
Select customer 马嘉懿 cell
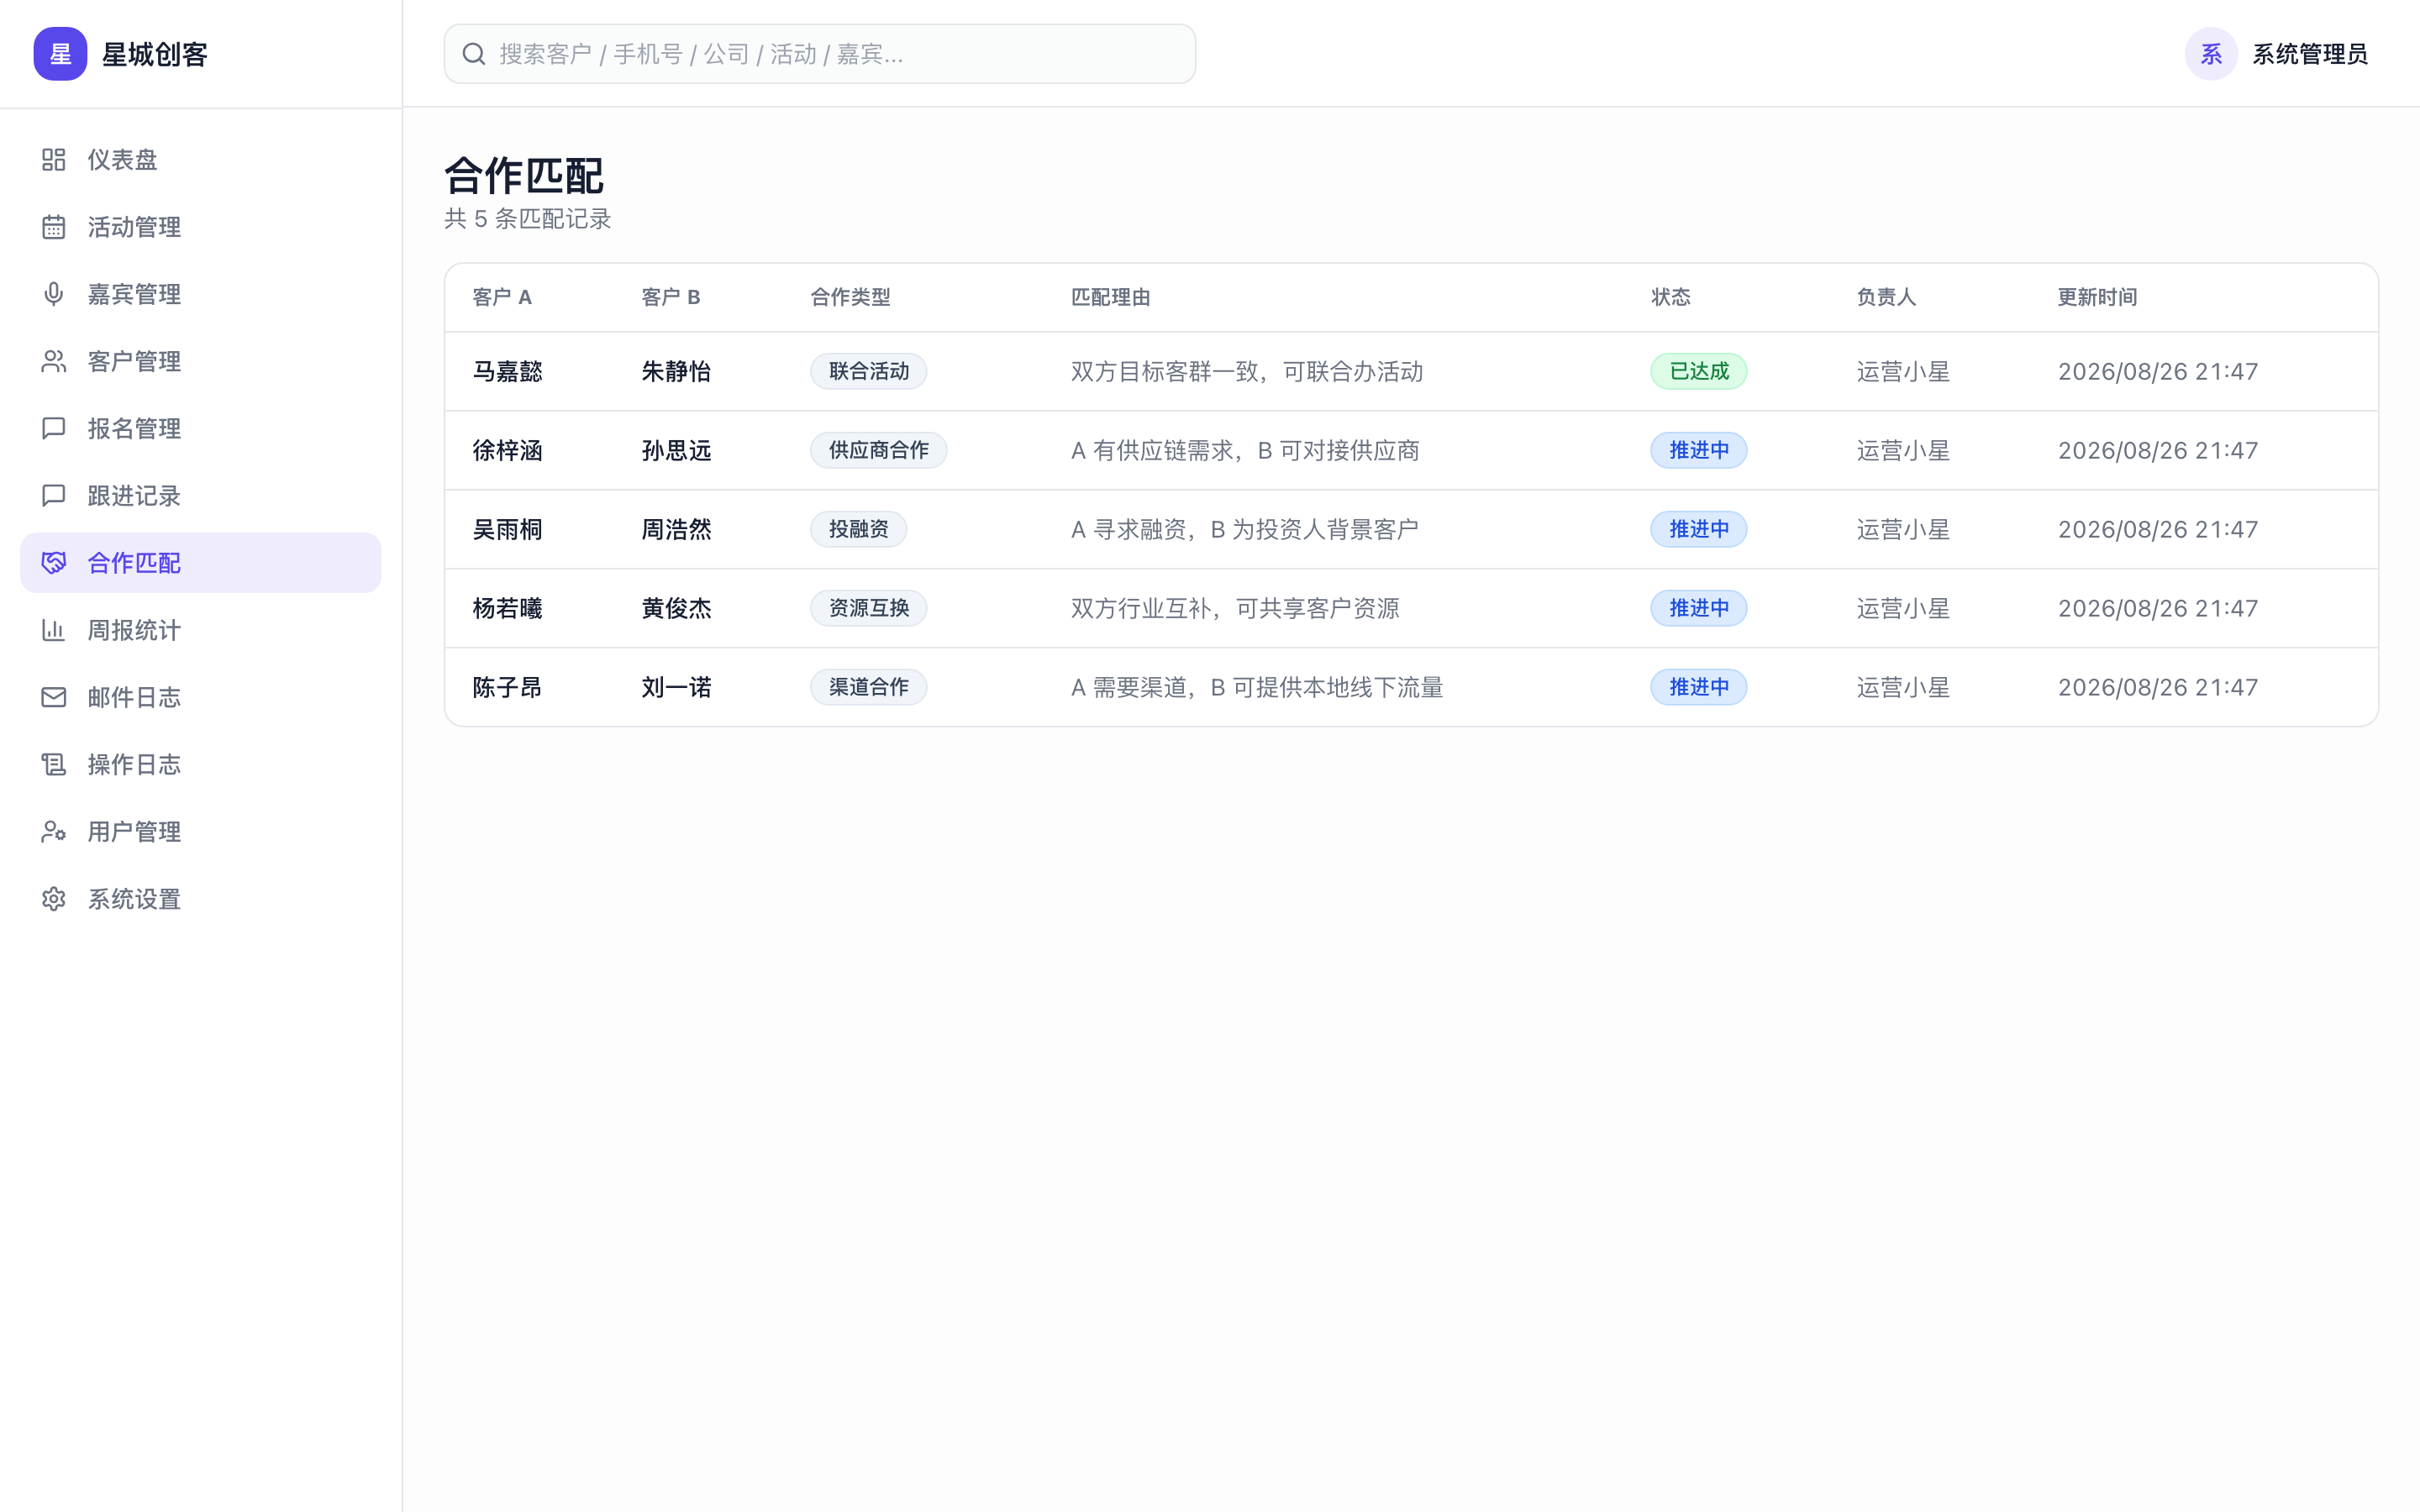[508, 371]
